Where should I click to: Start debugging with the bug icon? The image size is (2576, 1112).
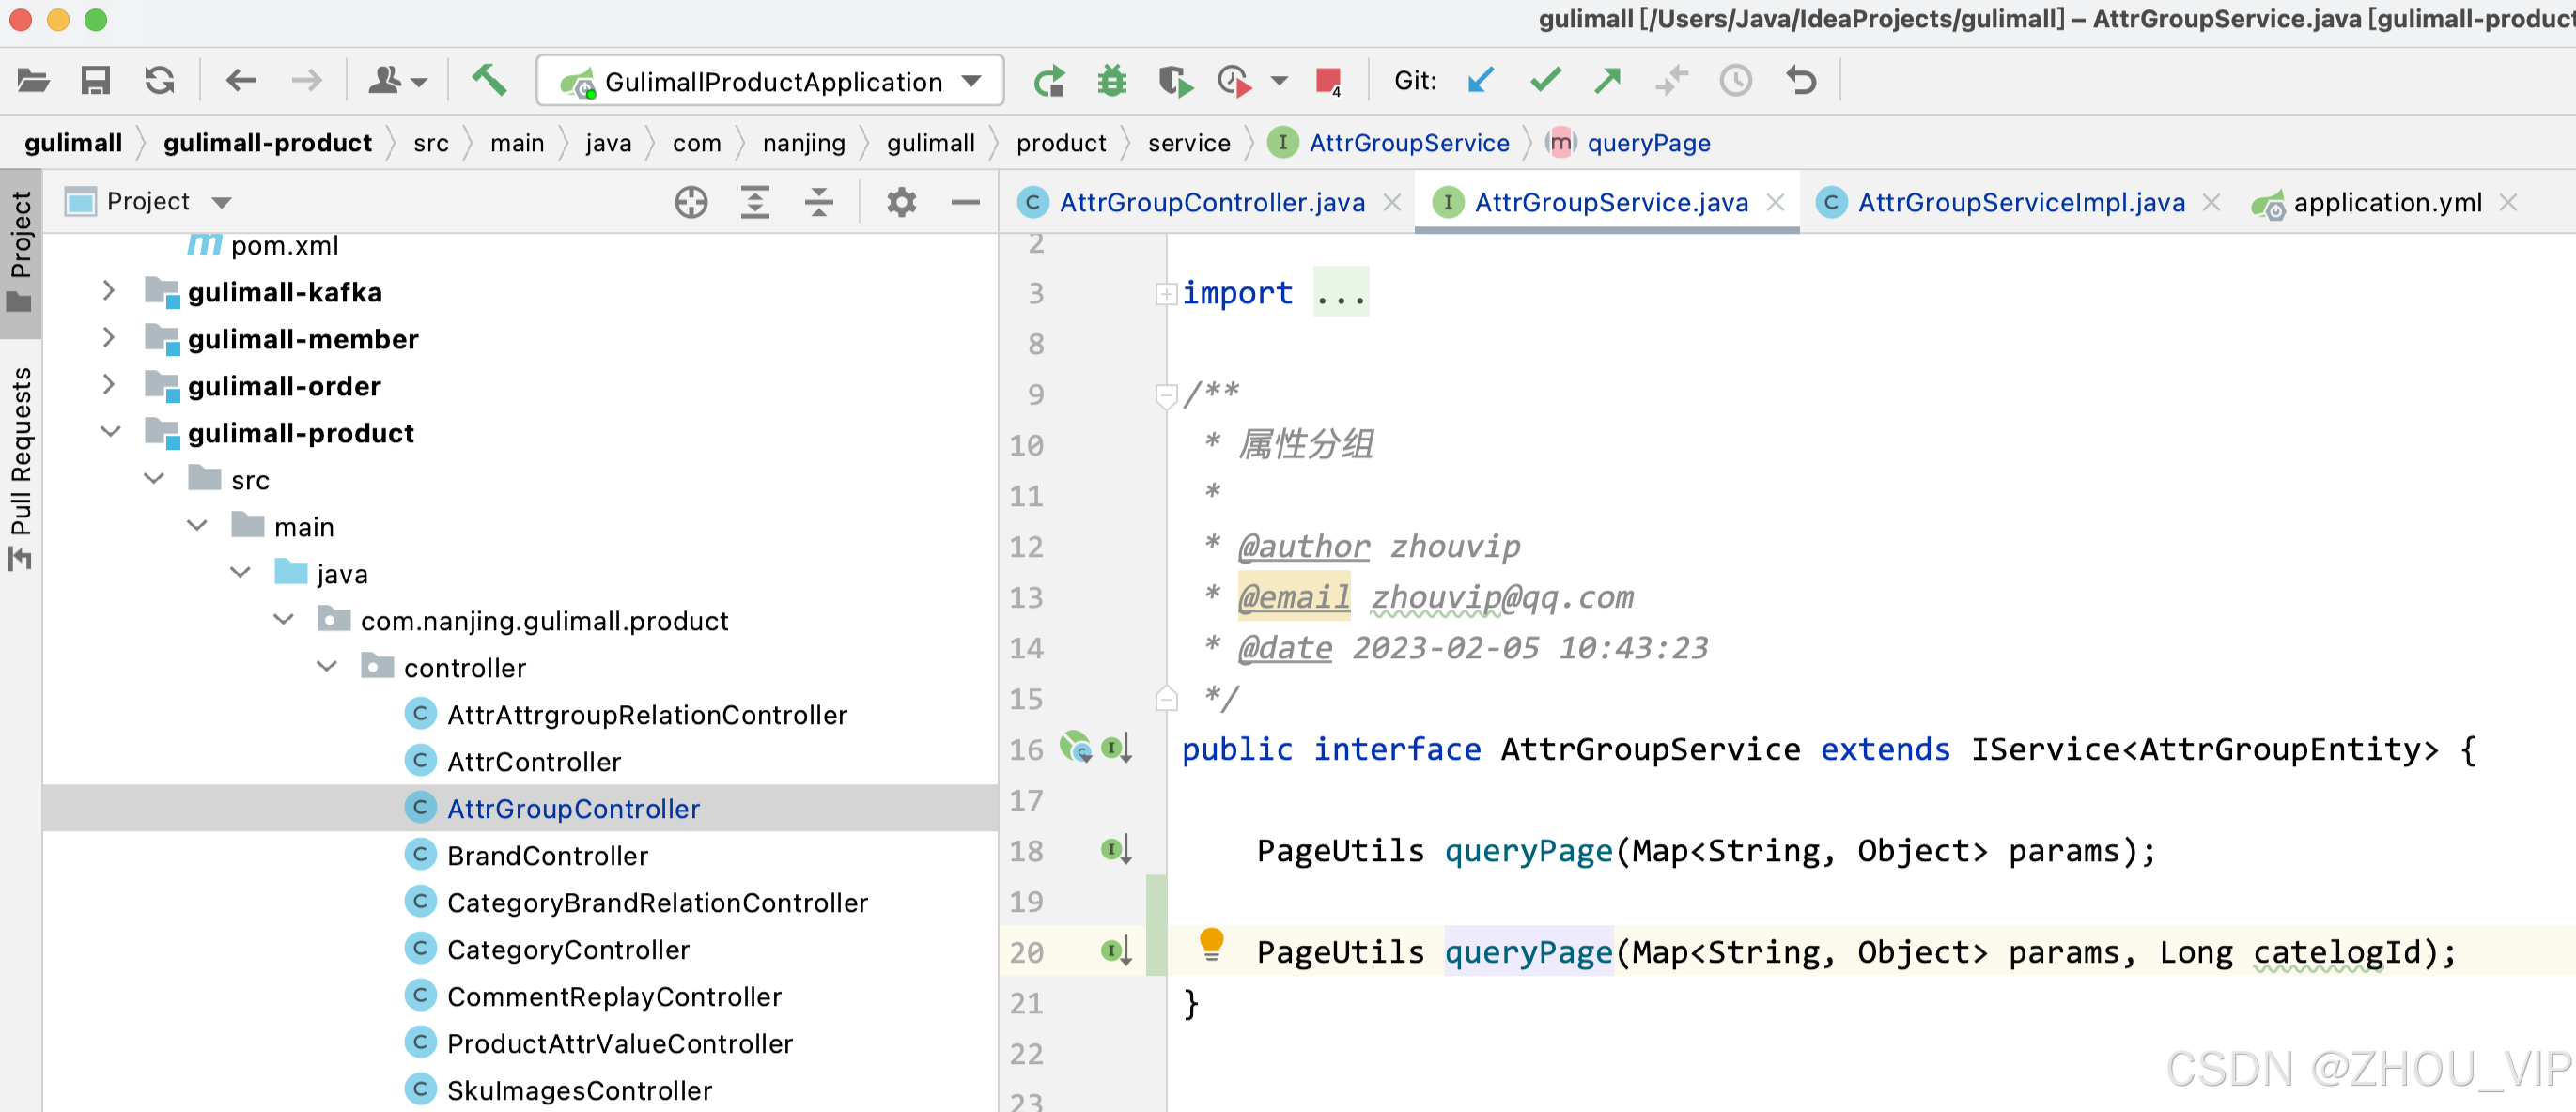click(x=1112, y=80)
